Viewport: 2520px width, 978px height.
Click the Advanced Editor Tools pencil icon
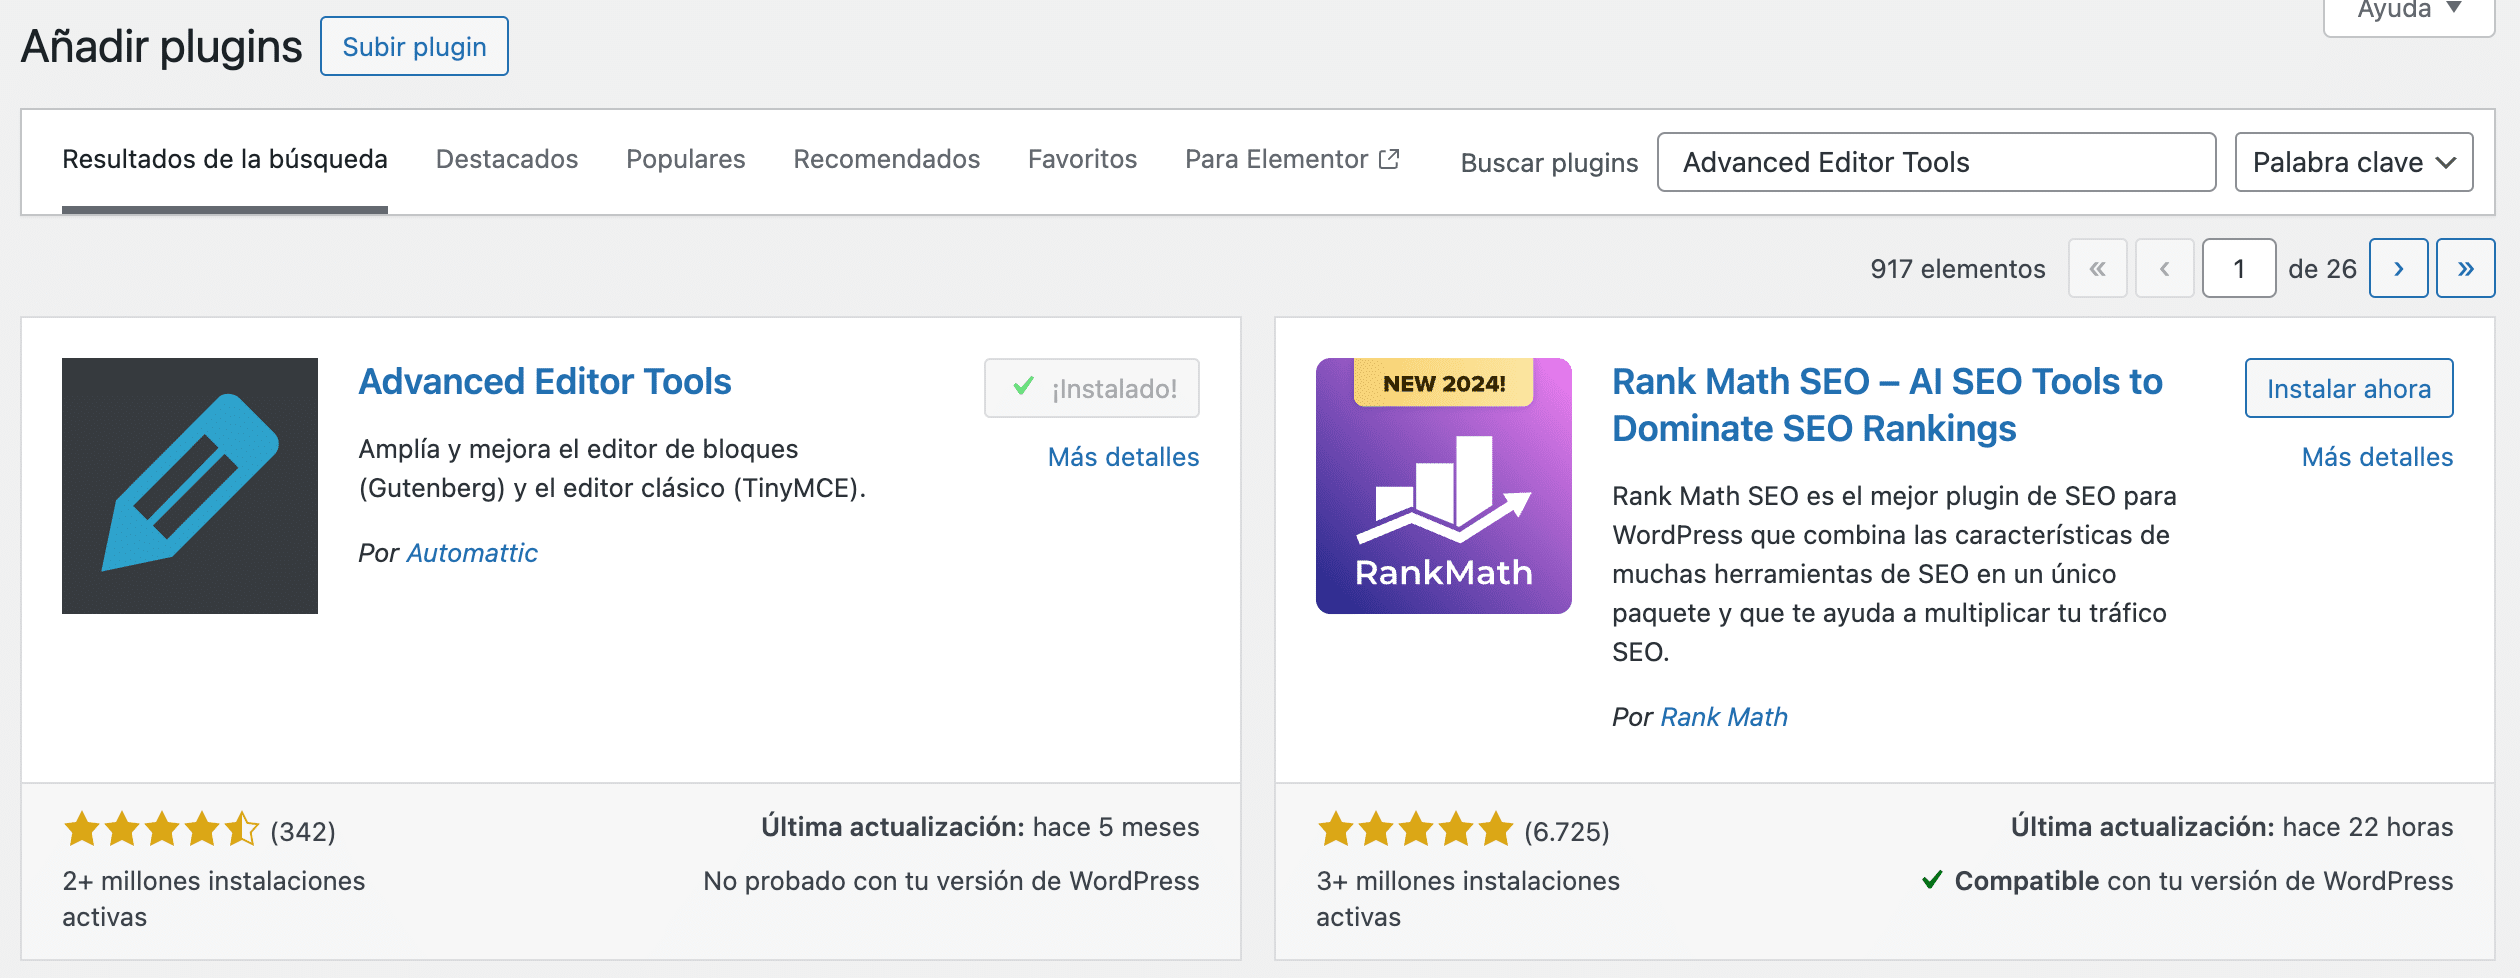[190, 486]
